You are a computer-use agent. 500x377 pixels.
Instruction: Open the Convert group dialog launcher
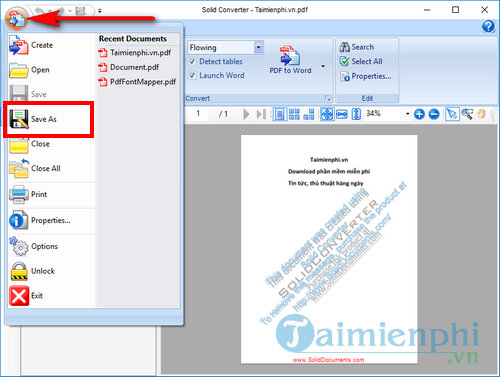tap(328, 98)
